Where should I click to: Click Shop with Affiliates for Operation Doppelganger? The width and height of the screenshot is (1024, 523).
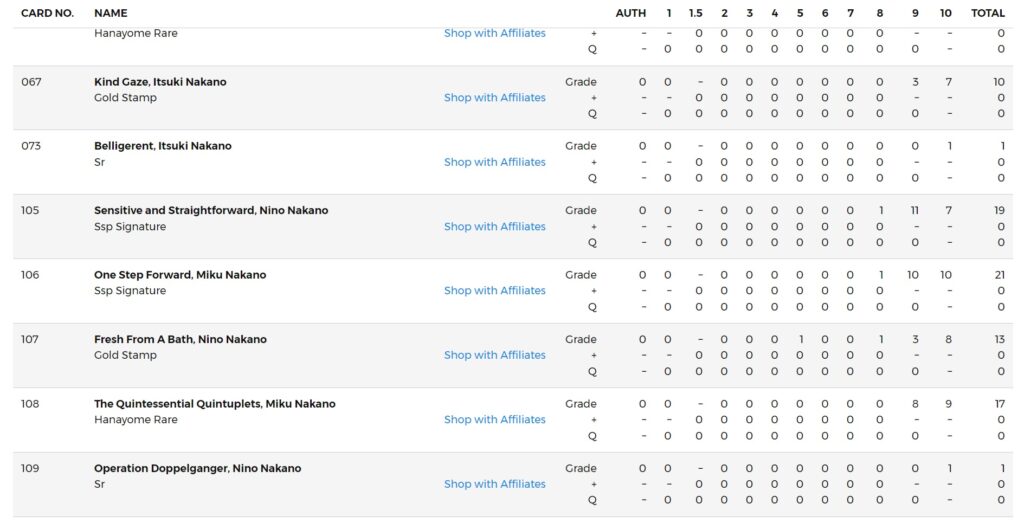[x=494, y=484]
